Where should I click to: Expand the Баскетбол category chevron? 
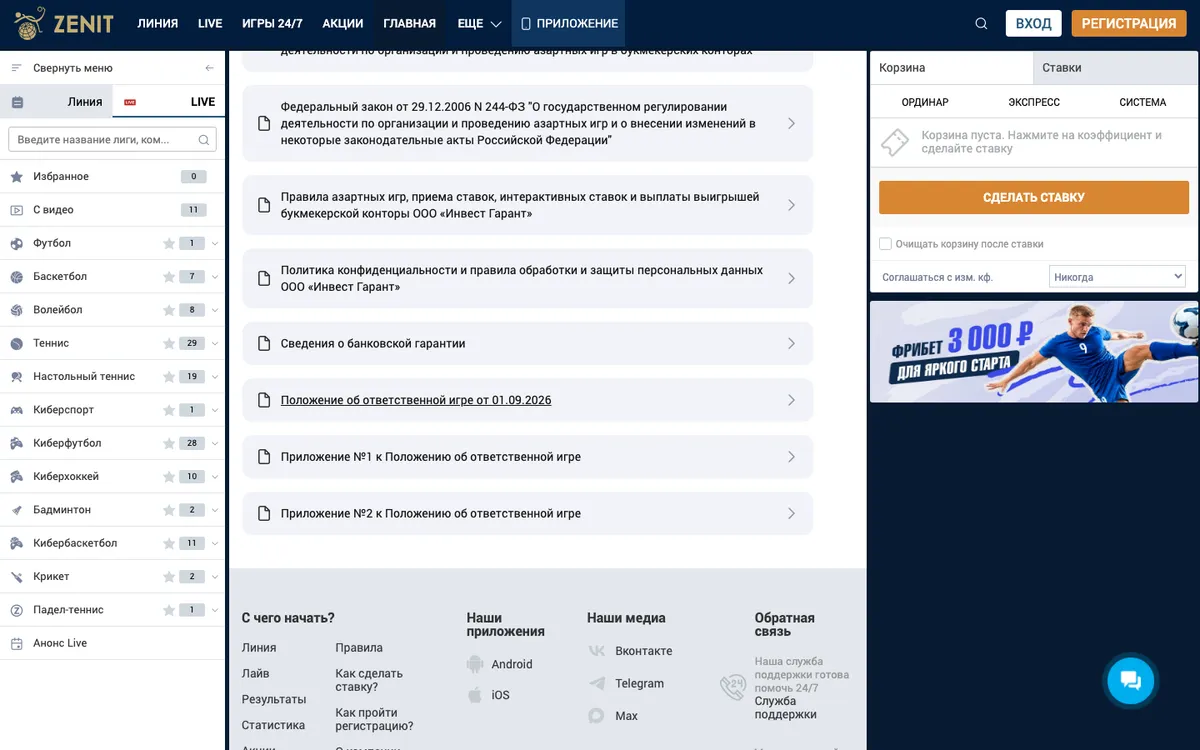pos(215,277)
